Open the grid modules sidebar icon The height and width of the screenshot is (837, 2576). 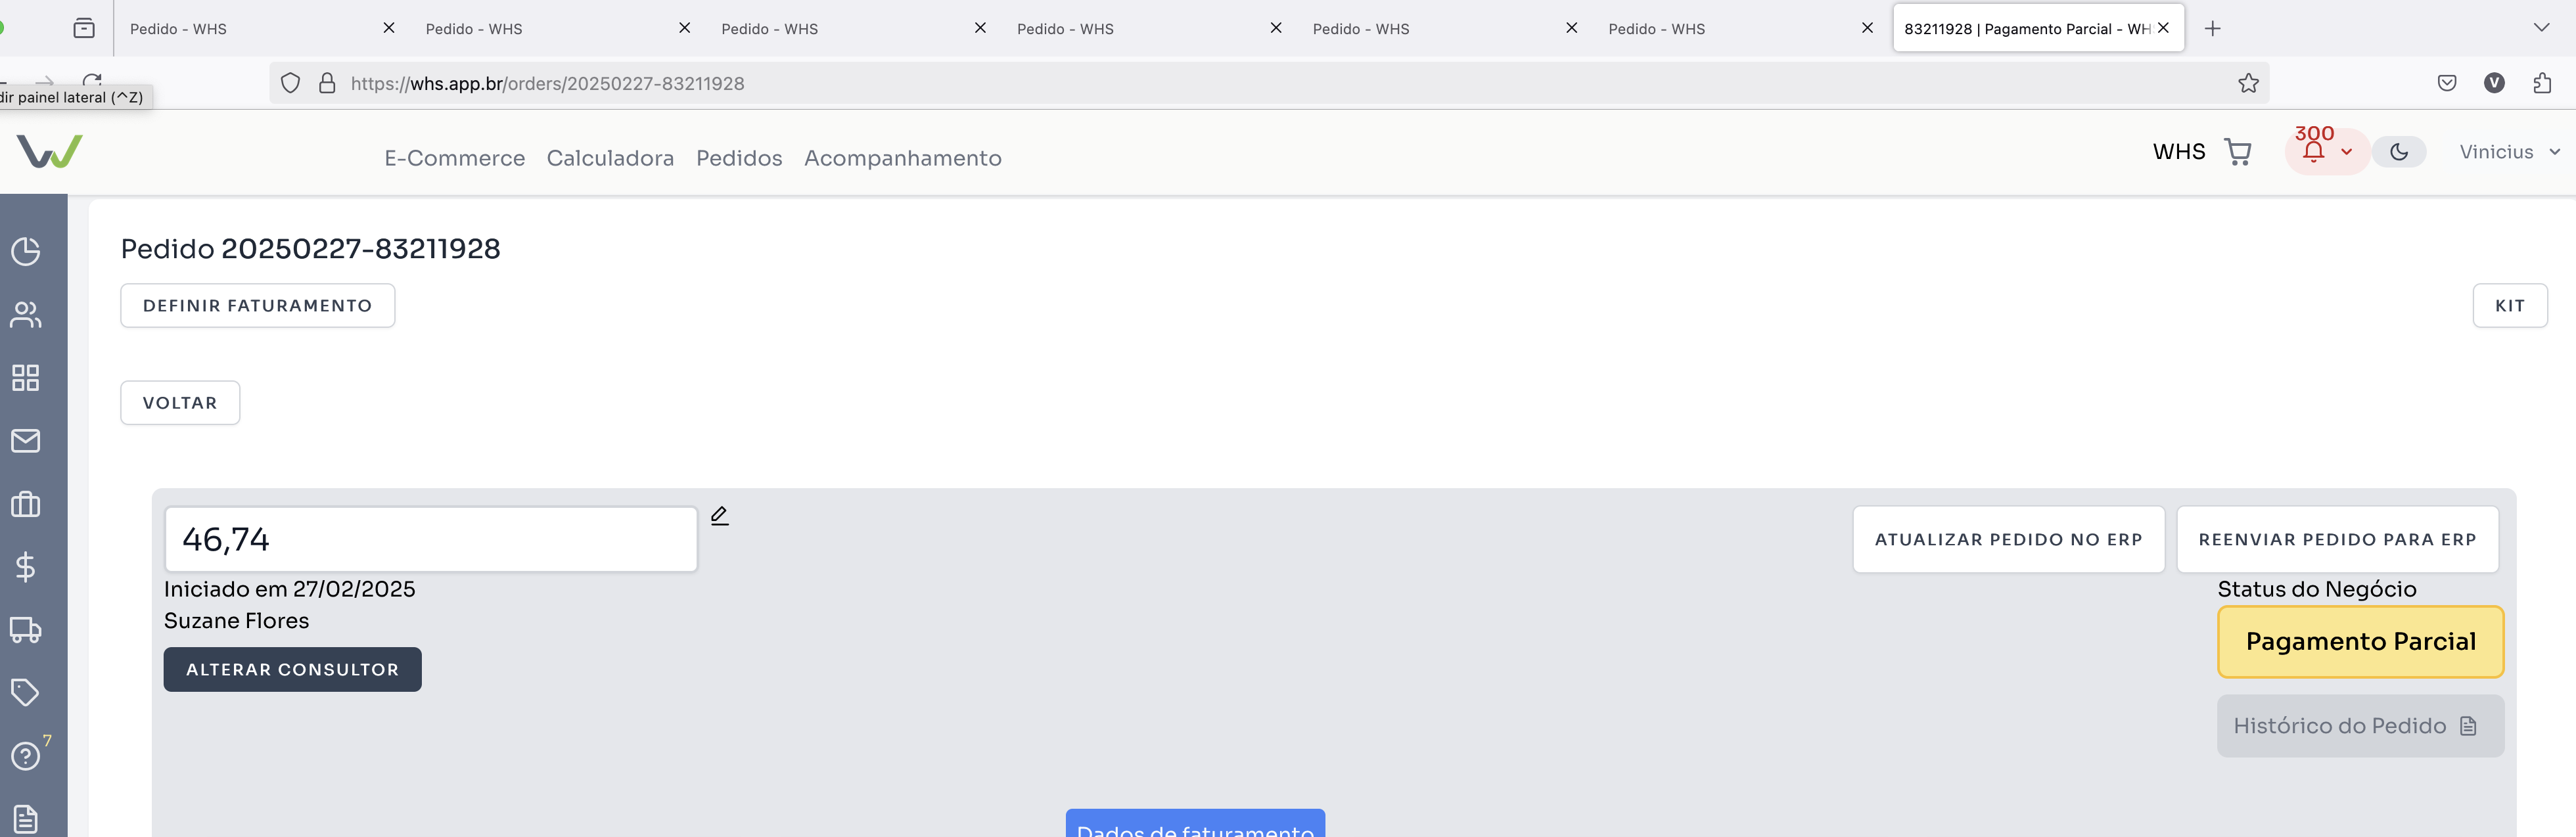[26, 378]
